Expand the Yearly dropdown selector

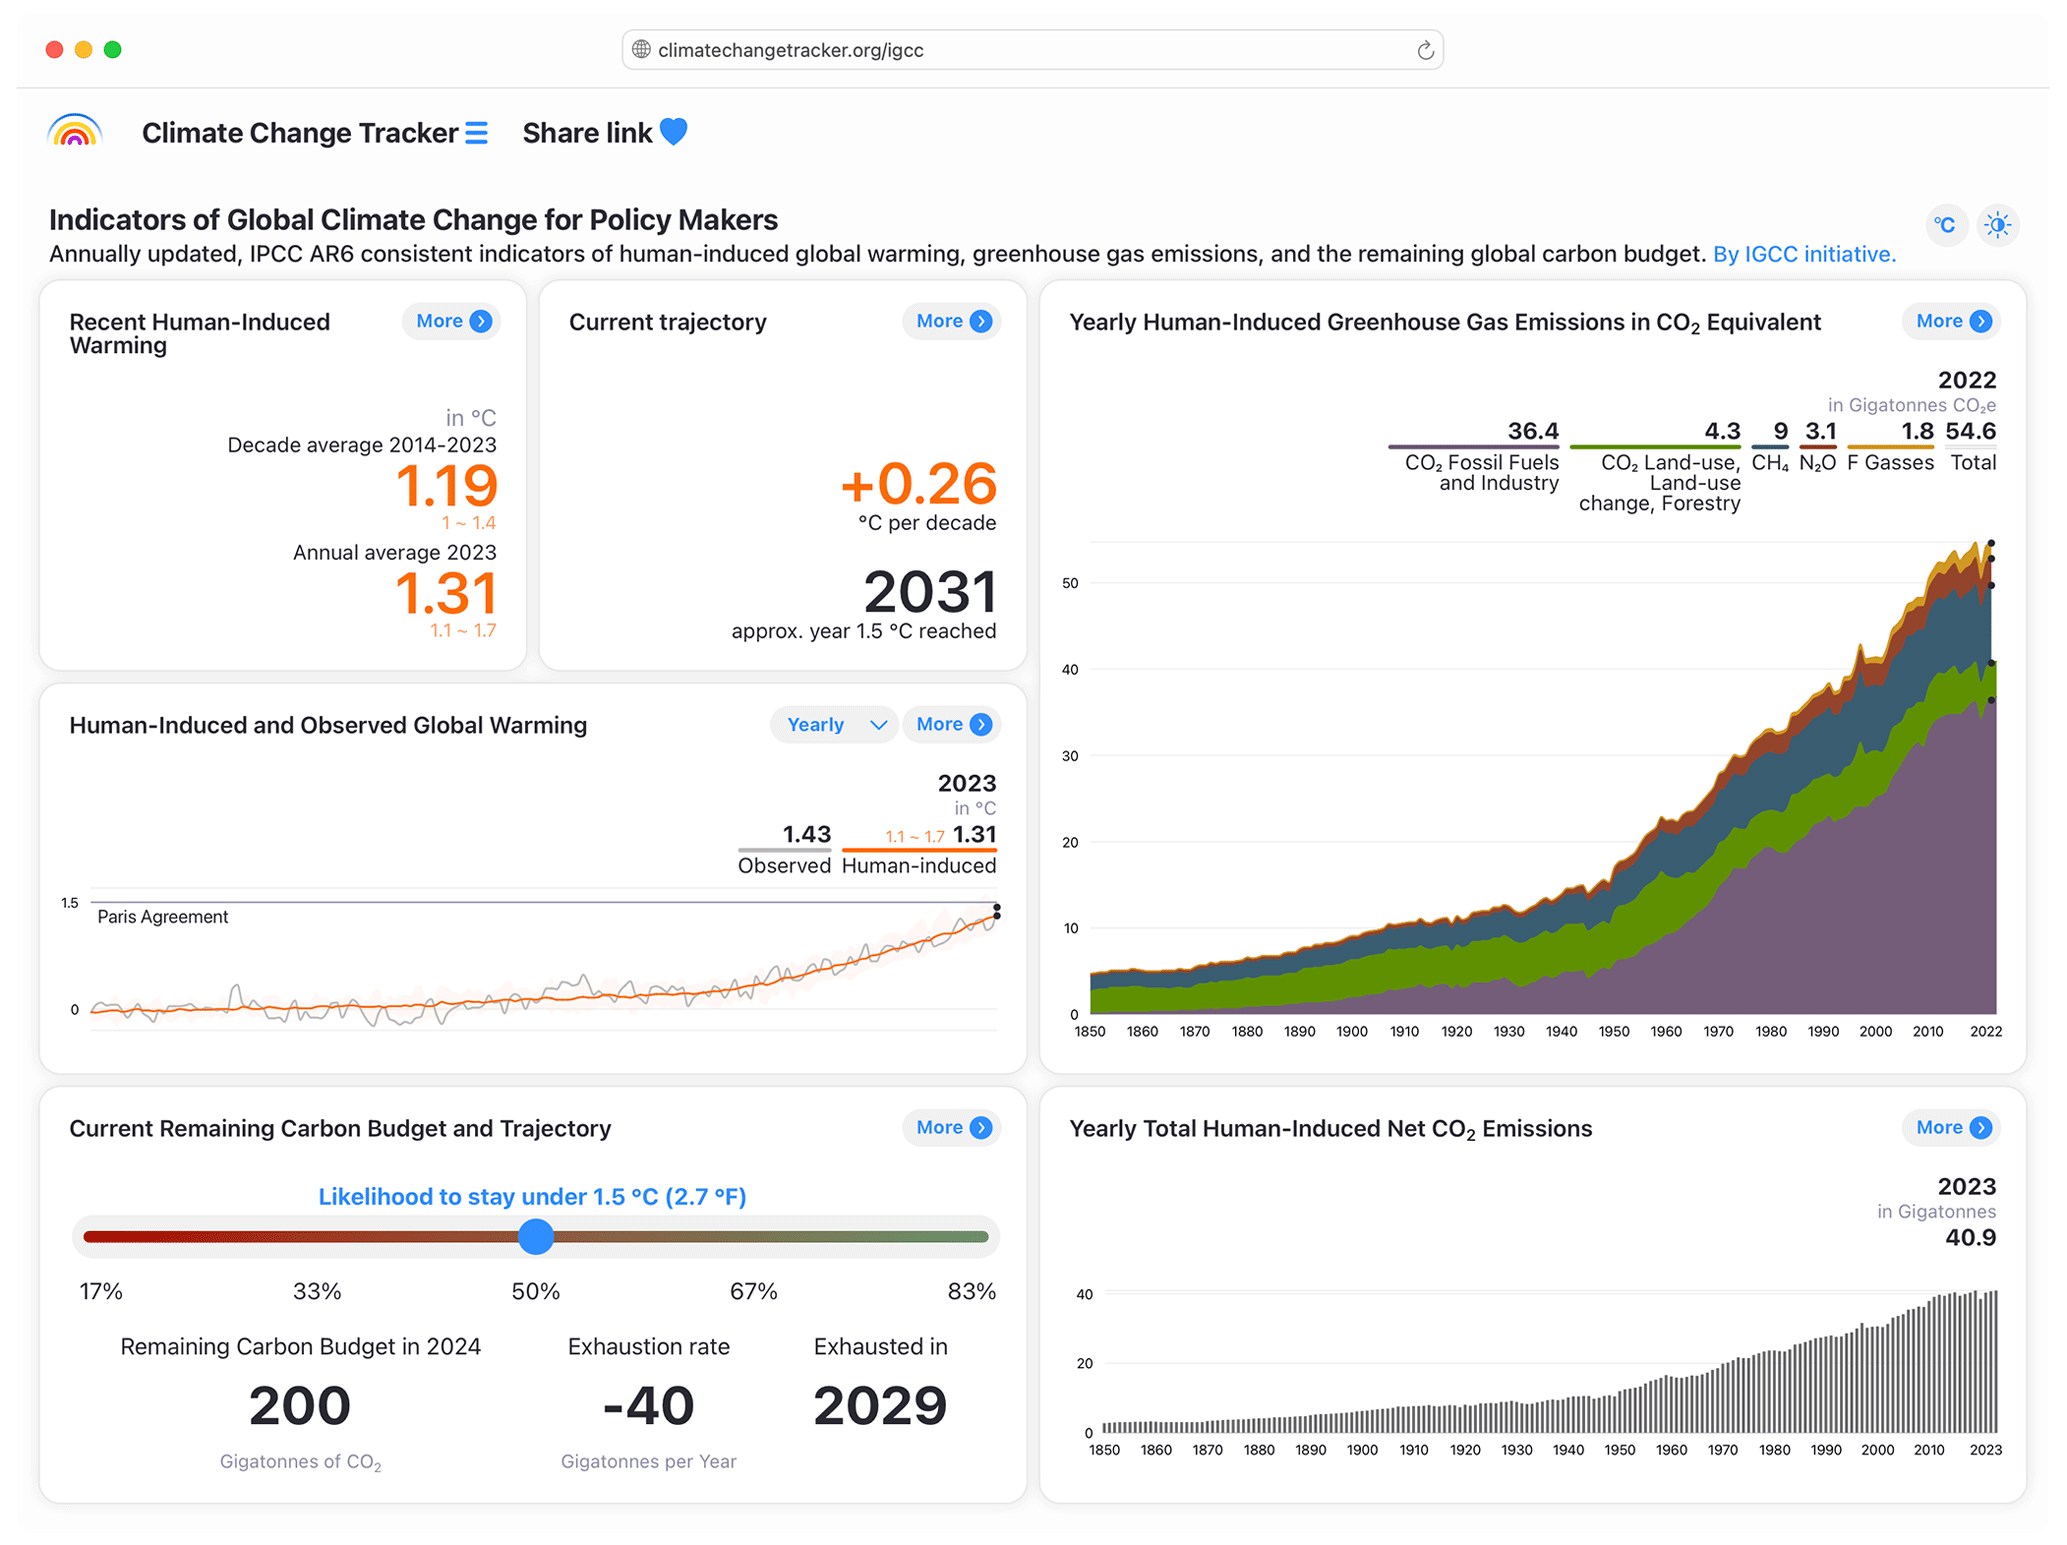pos(818,724)
